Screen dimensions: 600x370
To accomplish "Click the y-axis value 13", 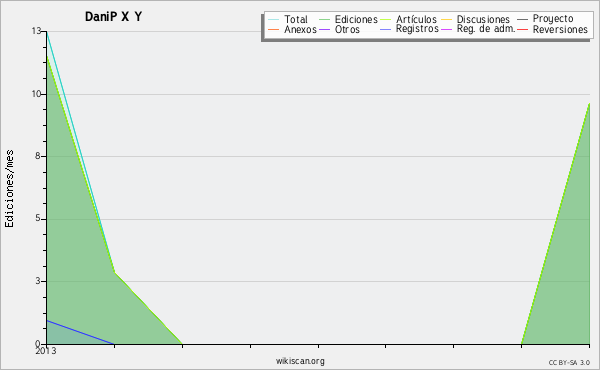I will tap(36, 31).
